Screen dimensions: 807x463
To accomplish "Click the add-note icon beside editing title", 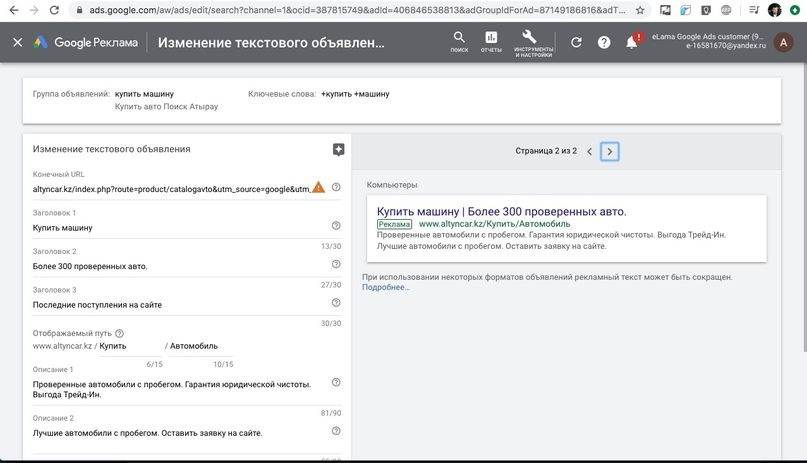I will tap(338, 150).
